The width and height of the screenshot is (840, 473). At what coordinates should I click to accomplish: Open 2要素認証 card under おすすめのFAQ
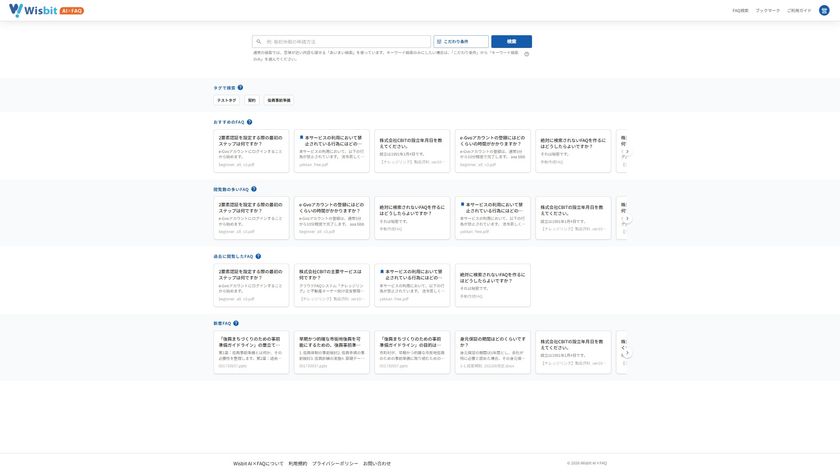point(251,151)
